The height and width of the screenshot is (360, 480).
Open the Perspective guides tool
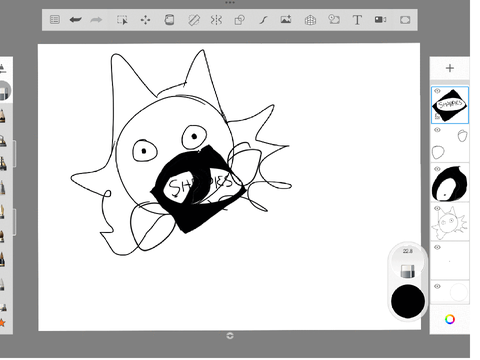pyautogui.click(x=310, y=20)
